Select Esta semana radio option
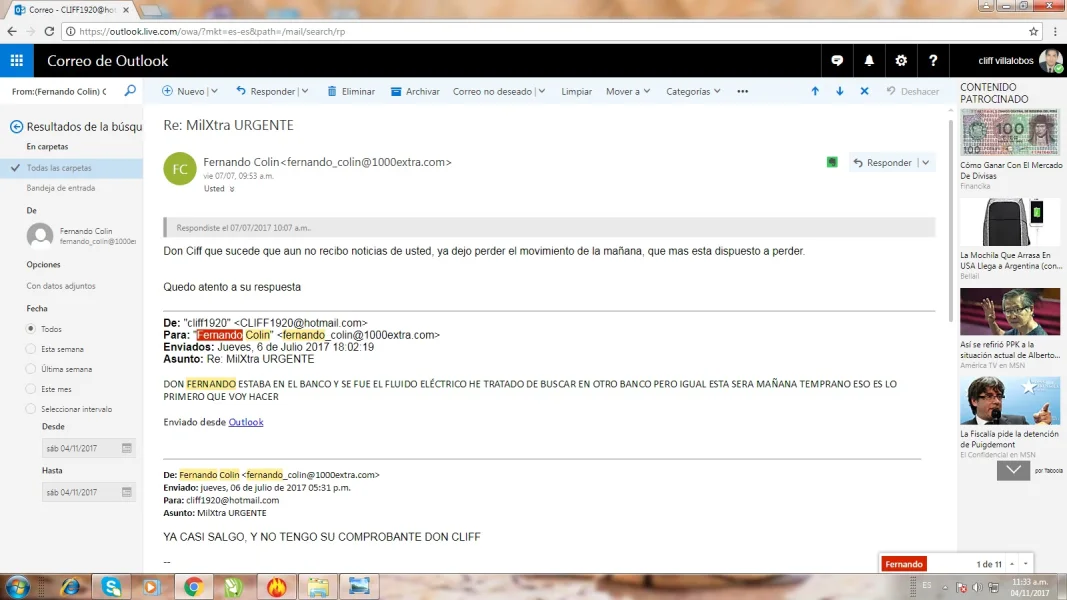This screenshot has width=1067, height=600. click(x=31, y=349)
